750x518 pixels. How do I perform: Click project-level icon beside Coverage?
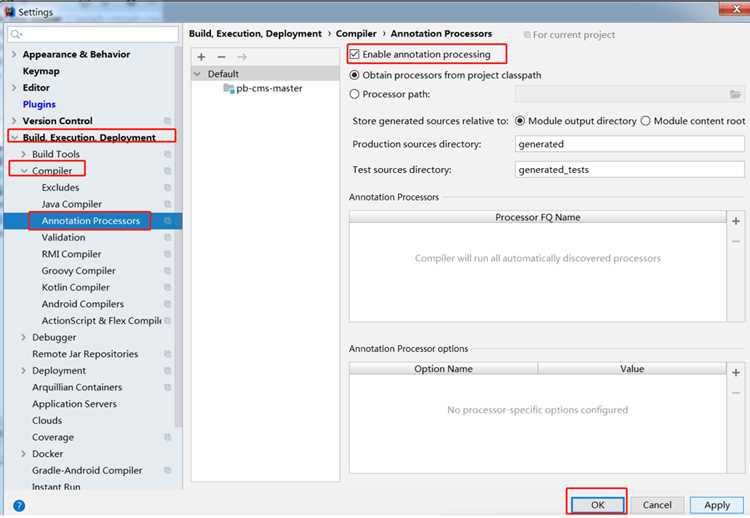pyautogui.click(x=167, y=437)
